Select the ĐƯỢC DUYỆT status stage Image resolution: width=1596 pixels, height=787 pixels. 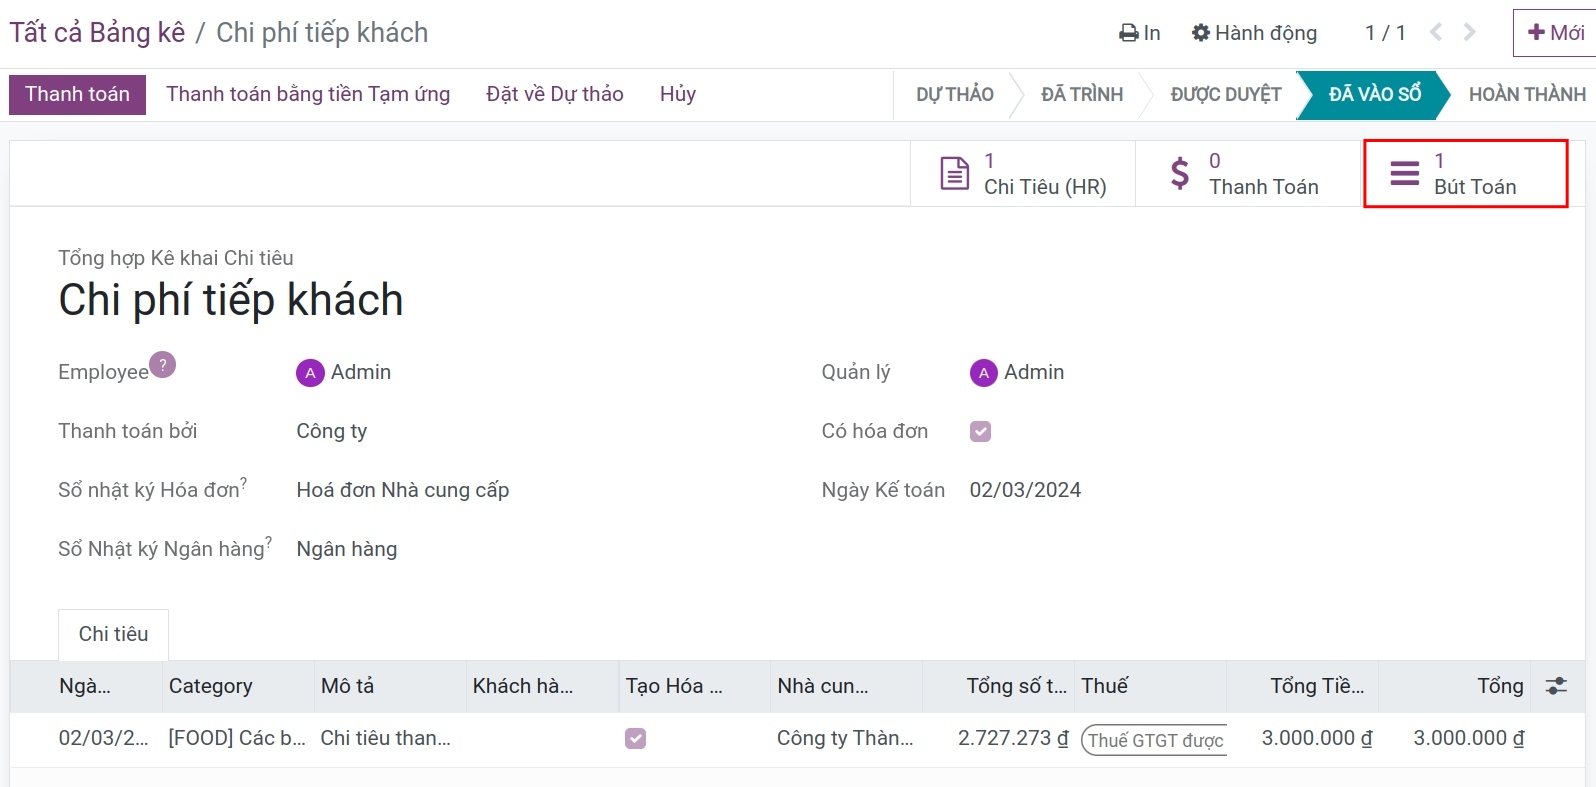[x=1226, y=94]
